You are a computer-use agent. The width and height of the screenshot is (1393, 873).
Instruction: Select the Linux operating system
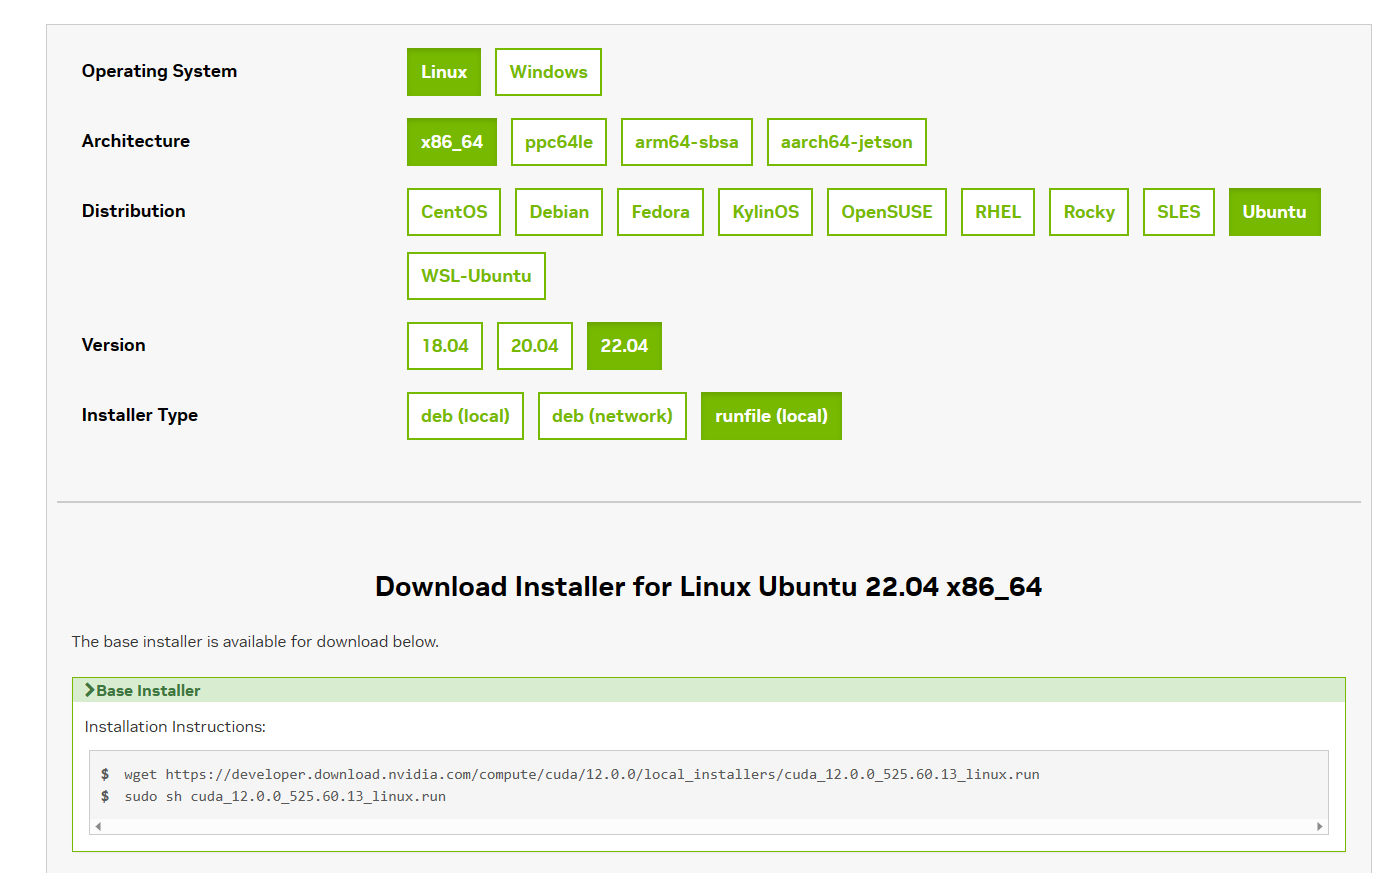point(444,72)
